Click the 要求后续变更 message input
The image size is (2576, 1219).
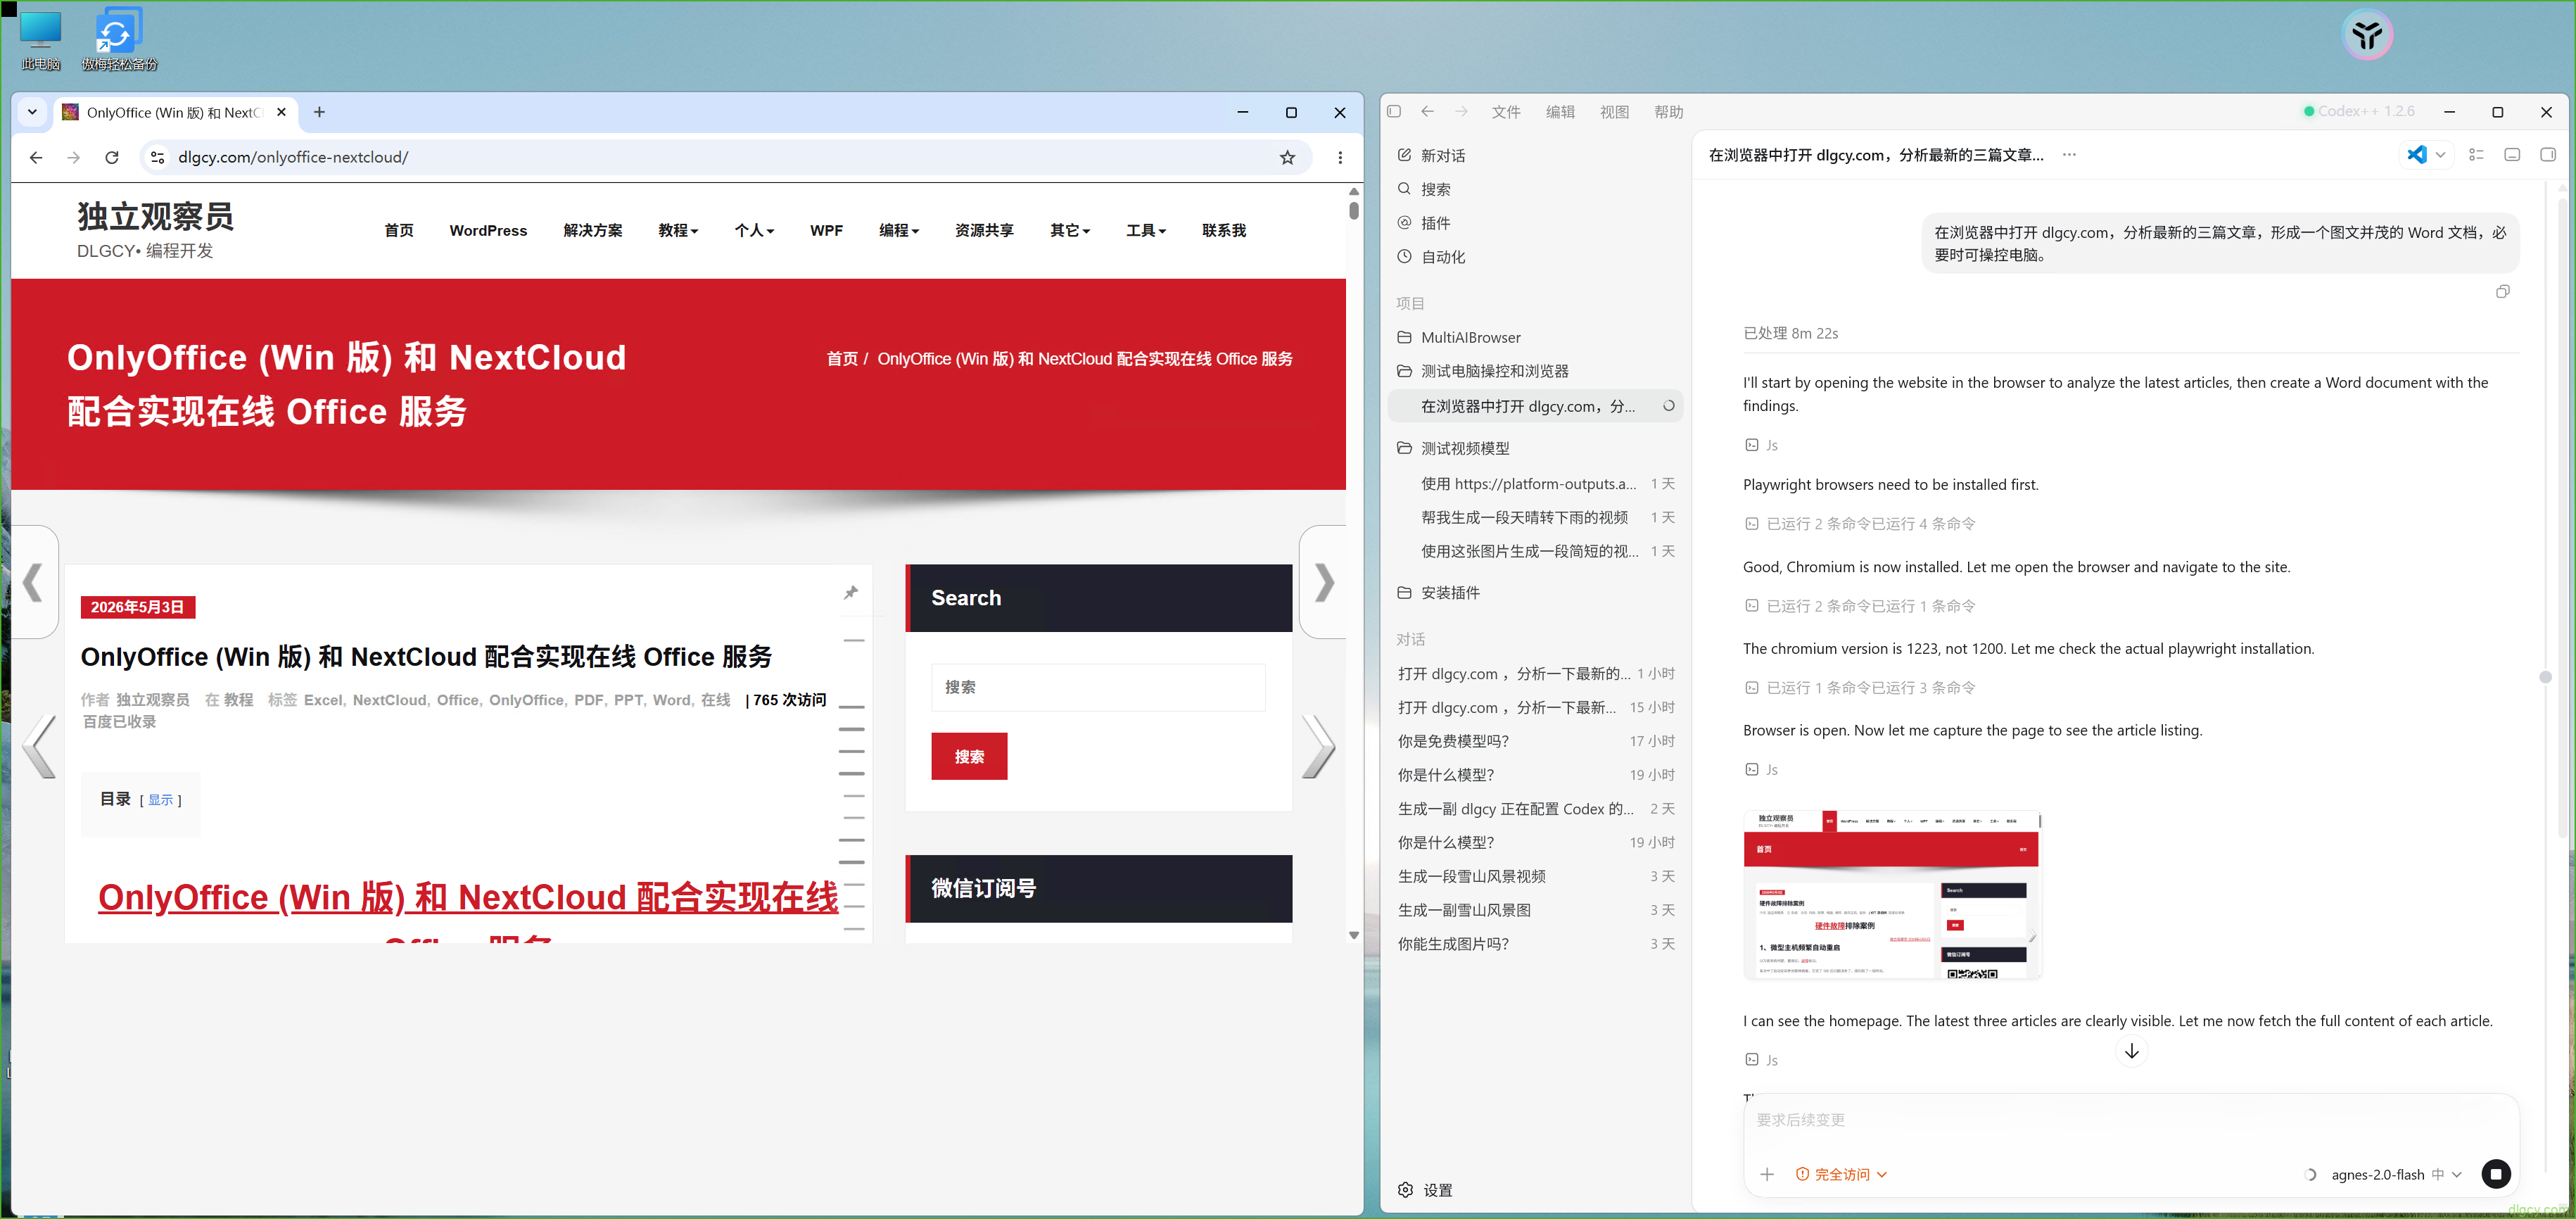click(x=2130, y=1120)
